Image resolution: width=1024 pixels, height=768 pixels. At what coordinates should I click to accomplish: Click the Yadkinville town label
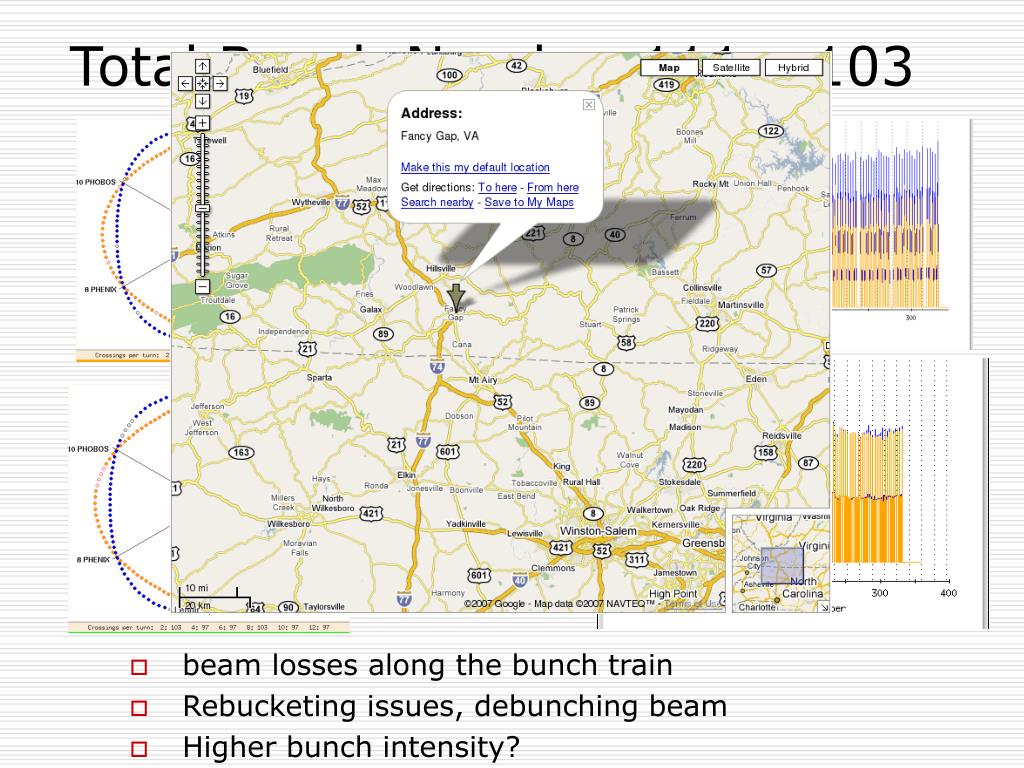[466, 524]
